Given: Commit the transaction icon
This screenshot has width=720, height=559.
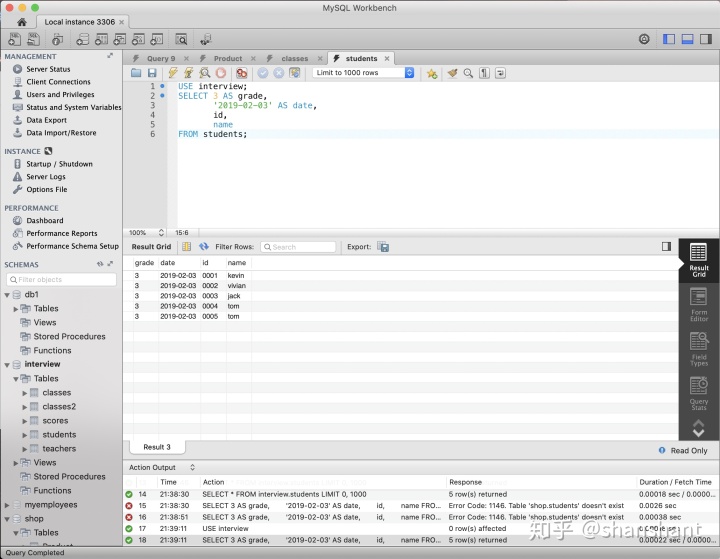Looking at the screenshot, I should click(263, 73).
